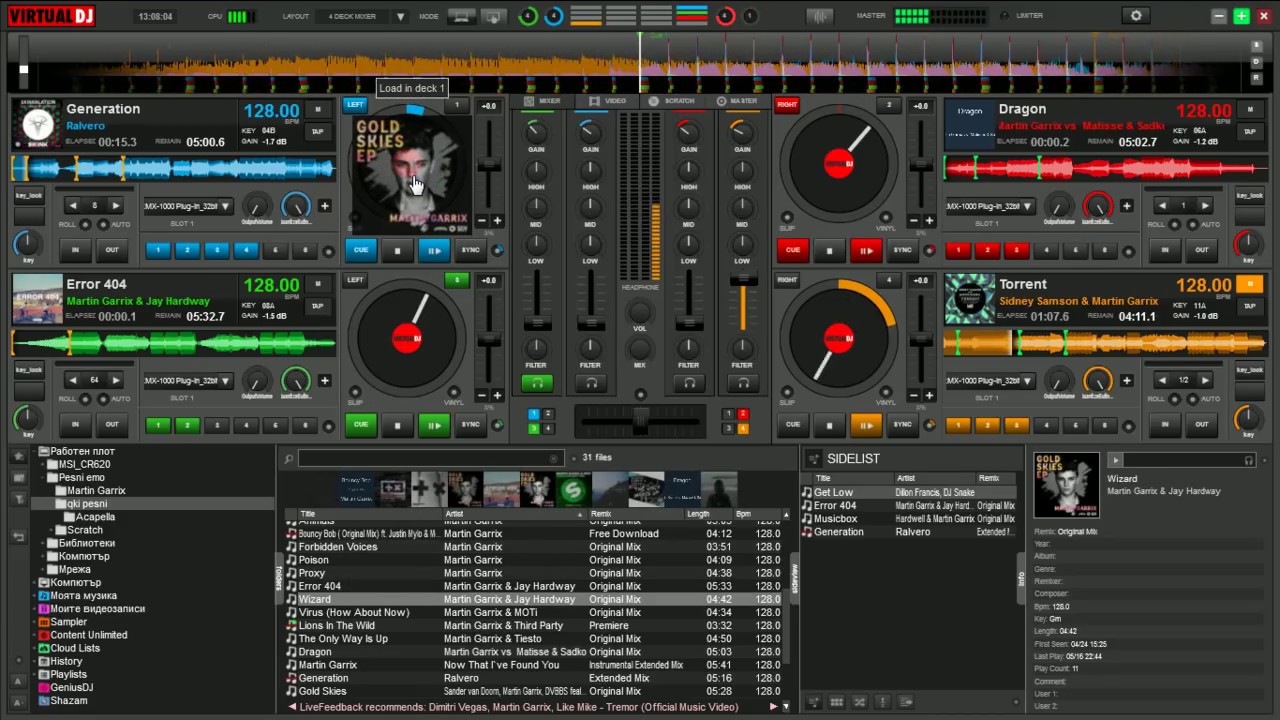Click previous arrow on LiveFeedback bar
Image resolution: width=1280 pixels, height=720 pixels.
pyautogui.click(x=292, y=707)
